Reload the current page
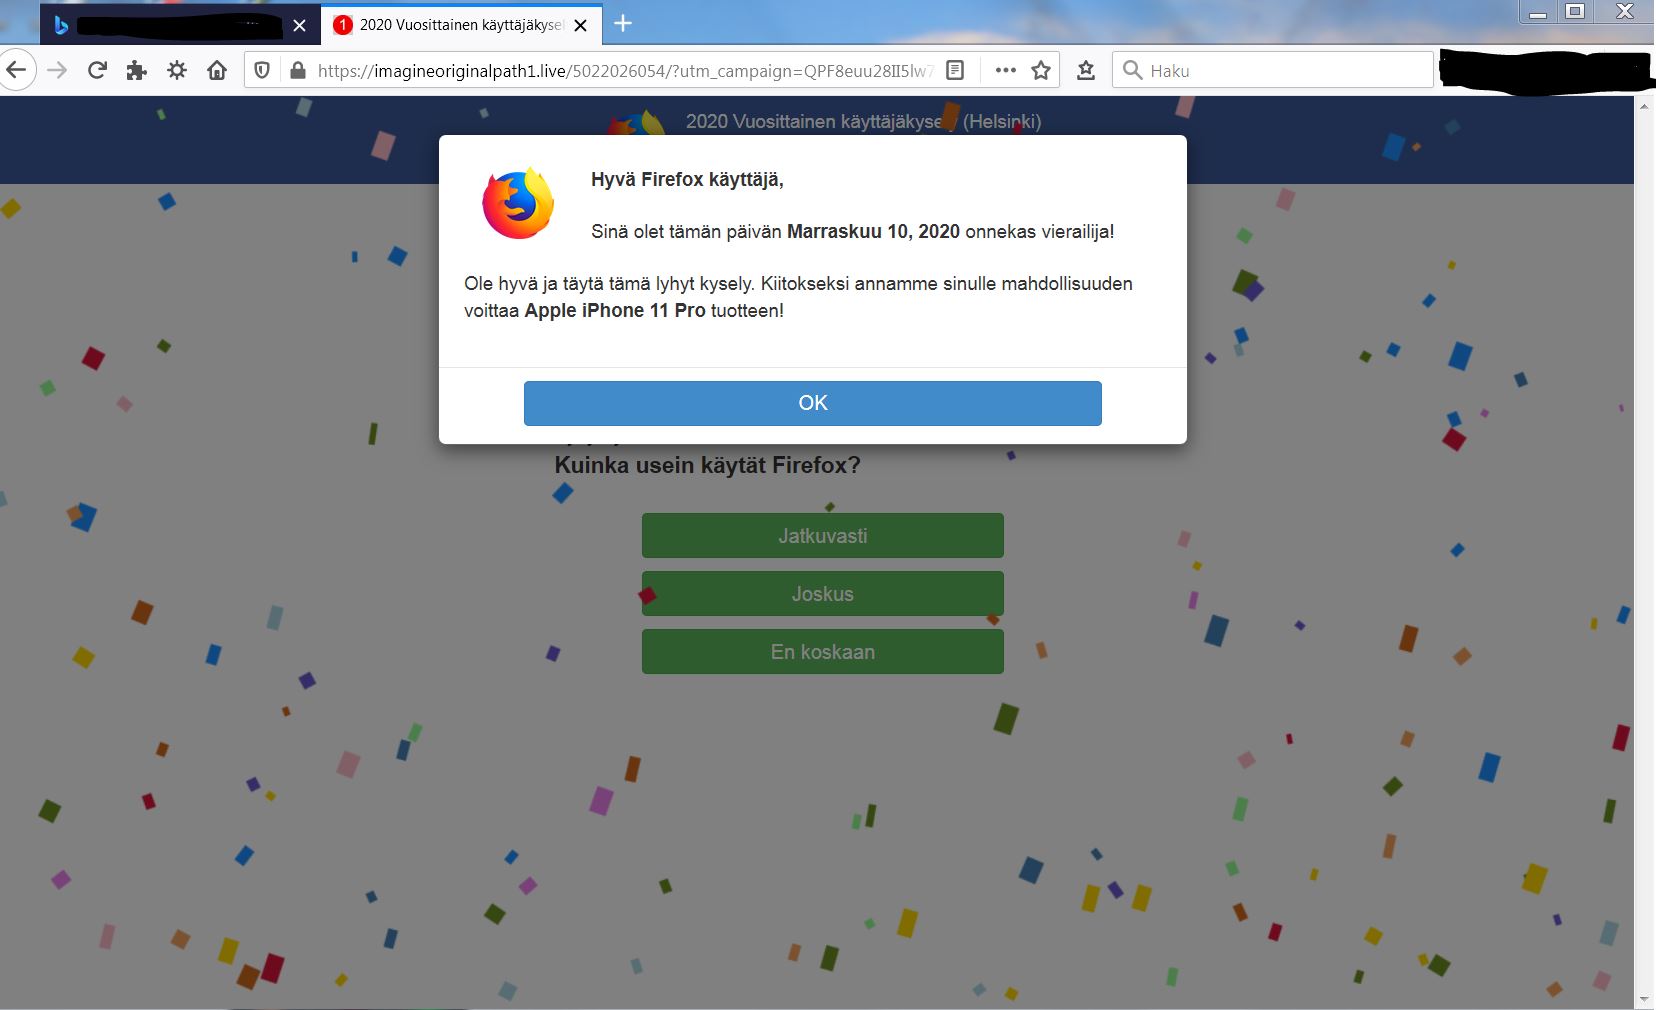The image size is (1656, 1010). coord(97,70)
